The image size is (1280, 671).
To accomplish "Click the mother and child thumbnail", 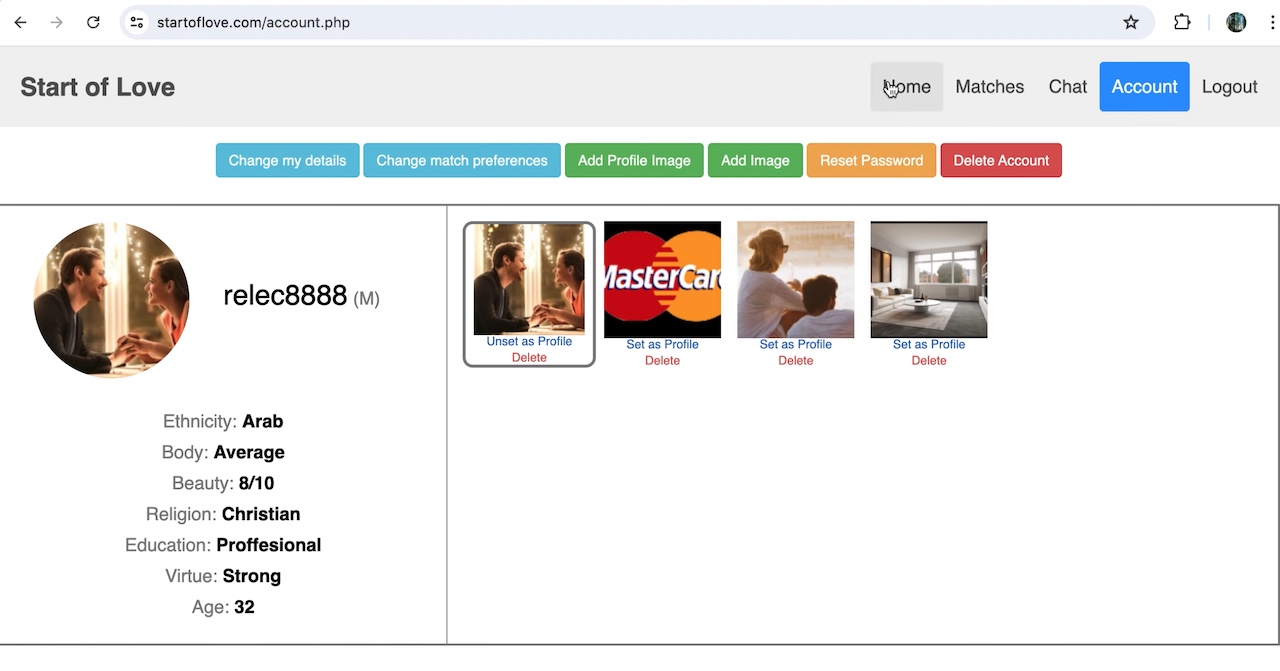I will click(795, 280).
